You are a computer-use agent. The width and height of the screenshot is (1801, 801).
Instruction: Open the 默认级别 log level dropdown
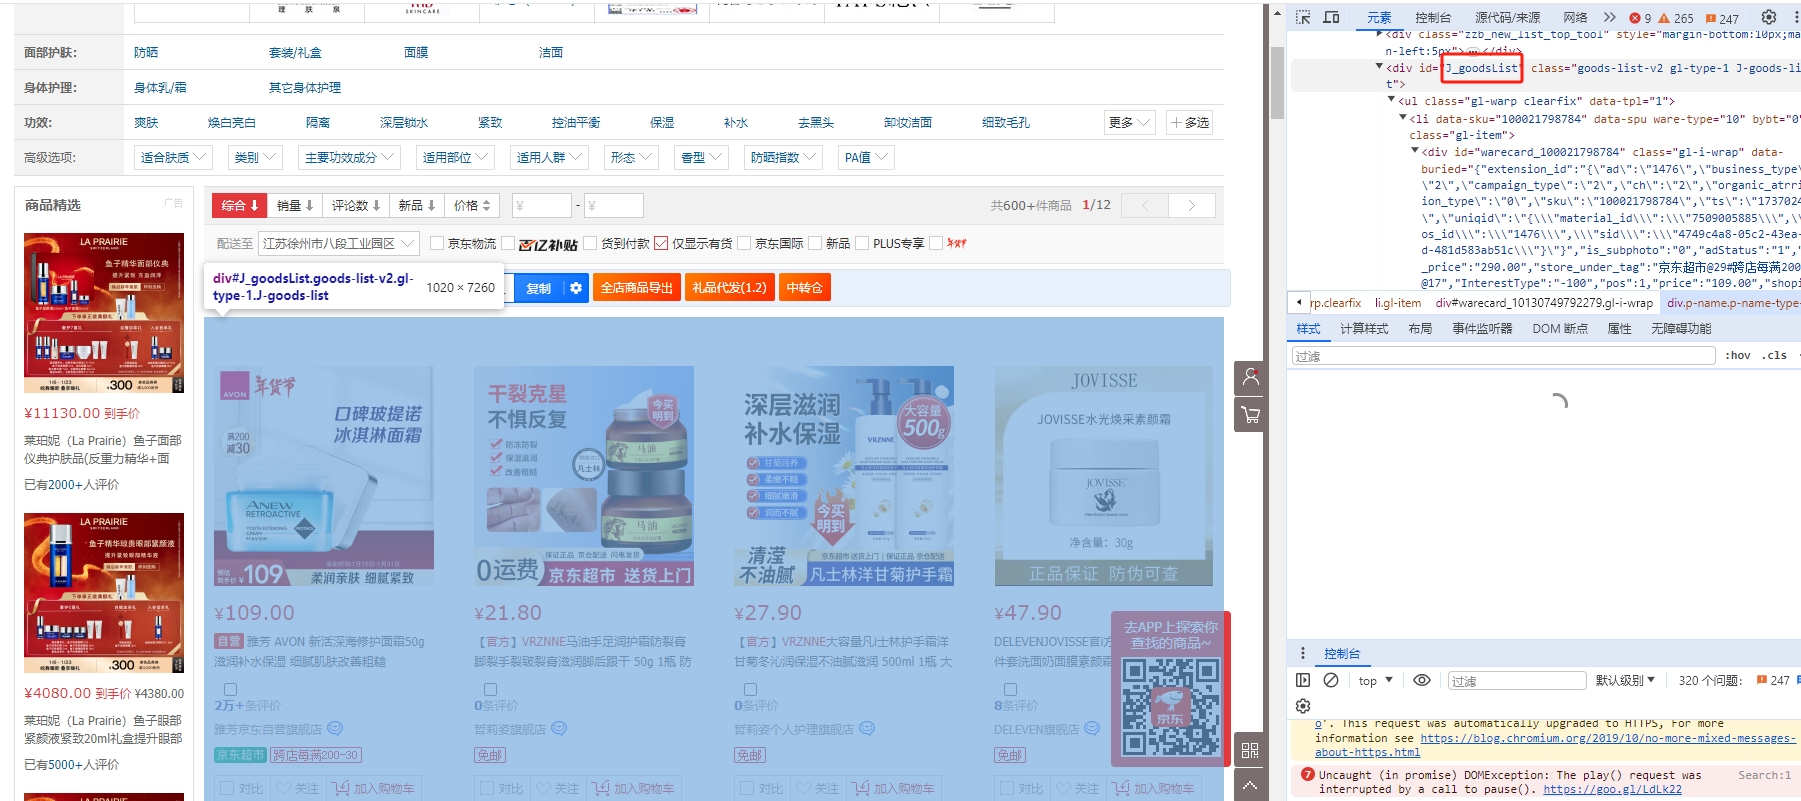point(1625,680)
